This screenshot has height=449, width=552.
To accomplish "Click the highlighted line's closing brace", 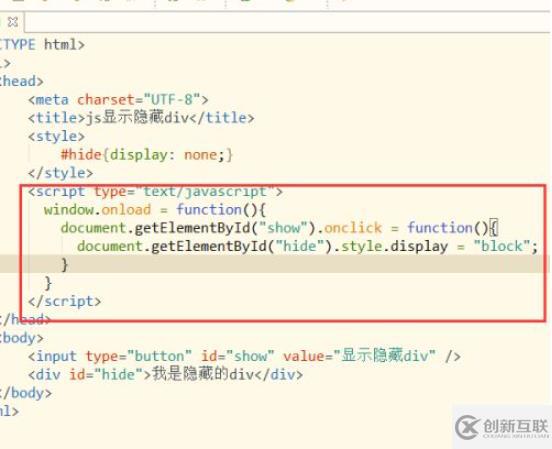I will pos(64,264).
